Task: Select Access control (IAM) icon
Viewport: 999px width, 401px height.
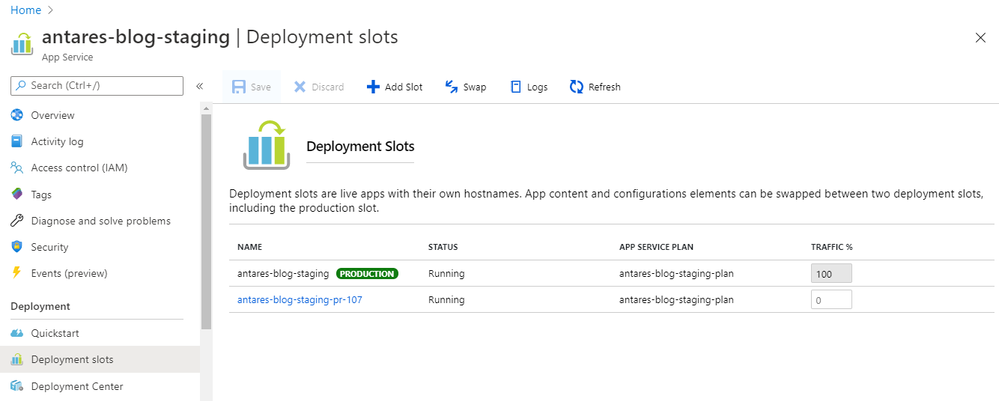Action: click(17, 168)
